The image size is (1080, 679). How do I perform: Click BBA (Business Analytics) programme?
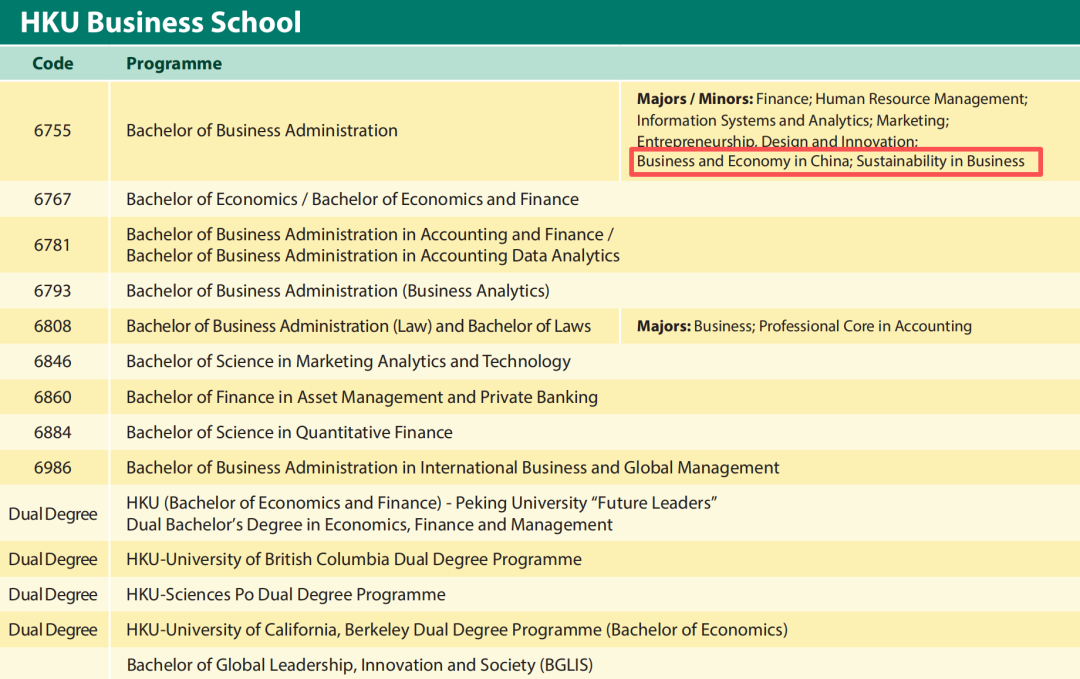pos(338,291)
